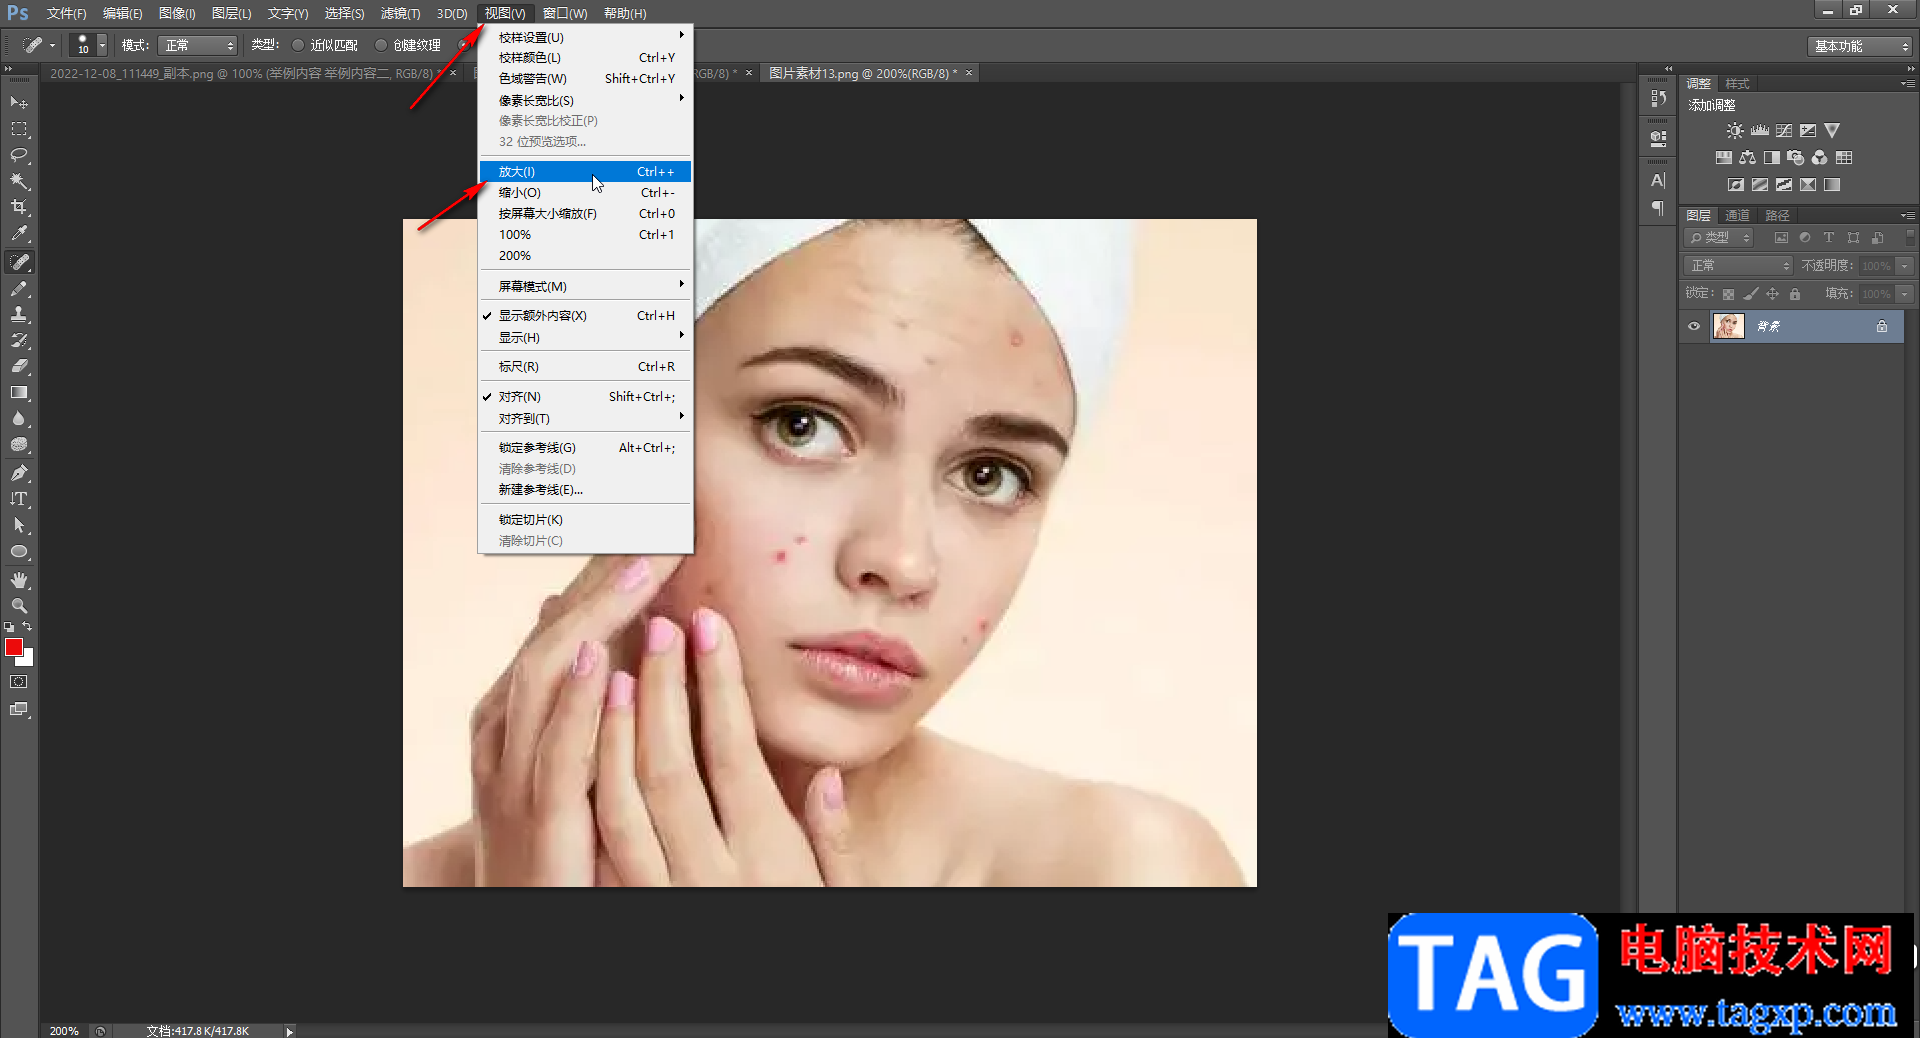
Task: Add a Brightness/Contrast adjustment
Action: (1735, 131)
